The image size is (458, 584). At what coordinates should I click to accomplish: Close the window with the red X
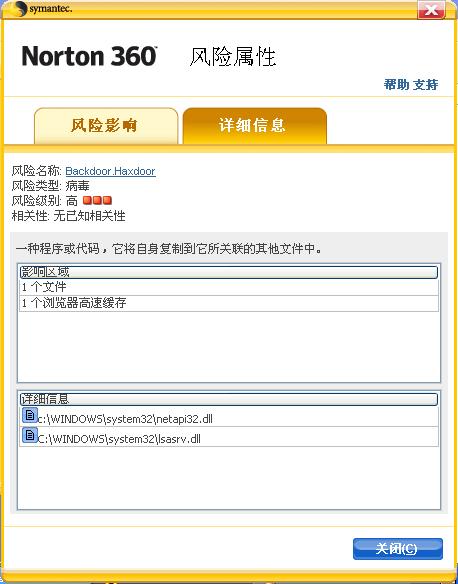pyautogui.click(x=431, y=10)
